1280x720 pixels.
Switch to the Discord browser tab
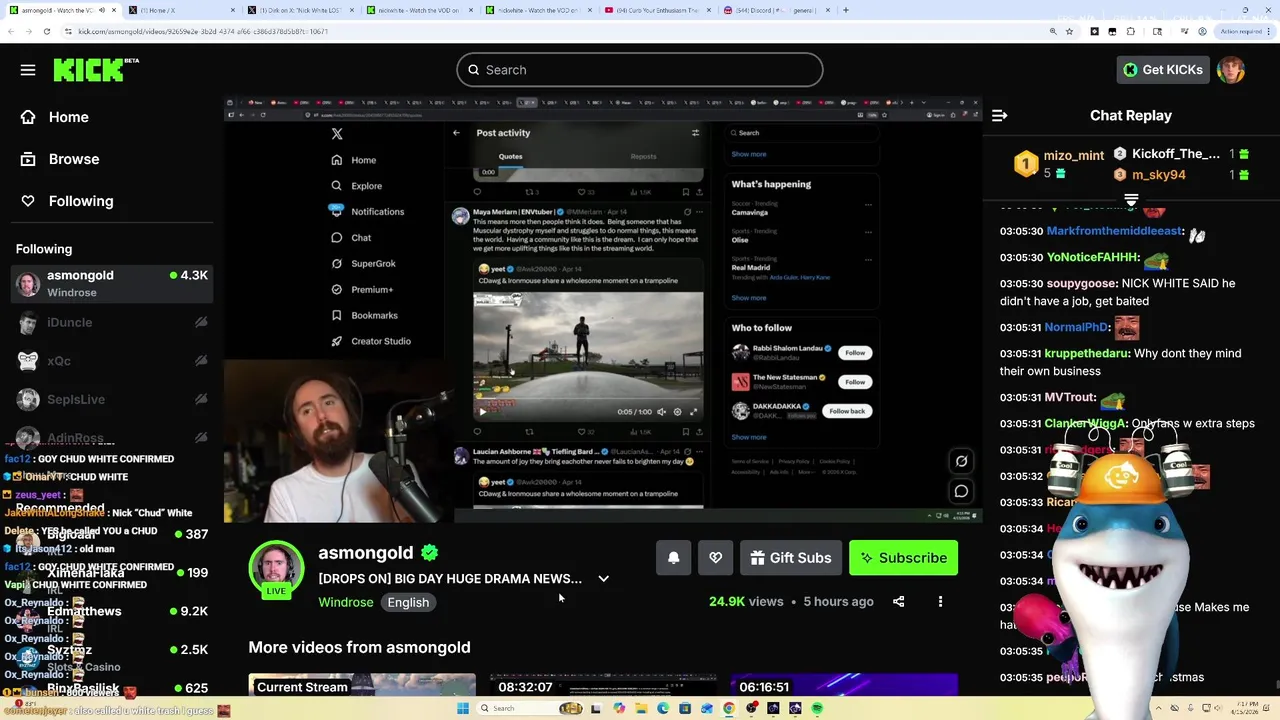click(x=775, y=10)
